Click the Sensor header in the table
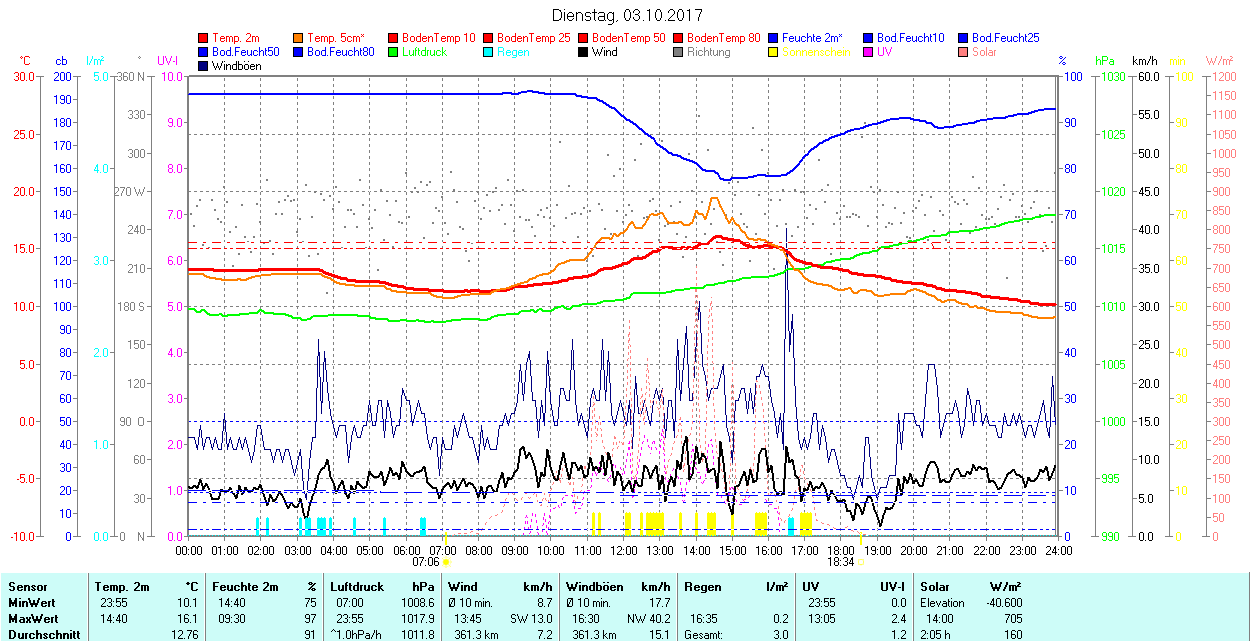This screenshot has height=641, width=1250. (x=28, y=587)
